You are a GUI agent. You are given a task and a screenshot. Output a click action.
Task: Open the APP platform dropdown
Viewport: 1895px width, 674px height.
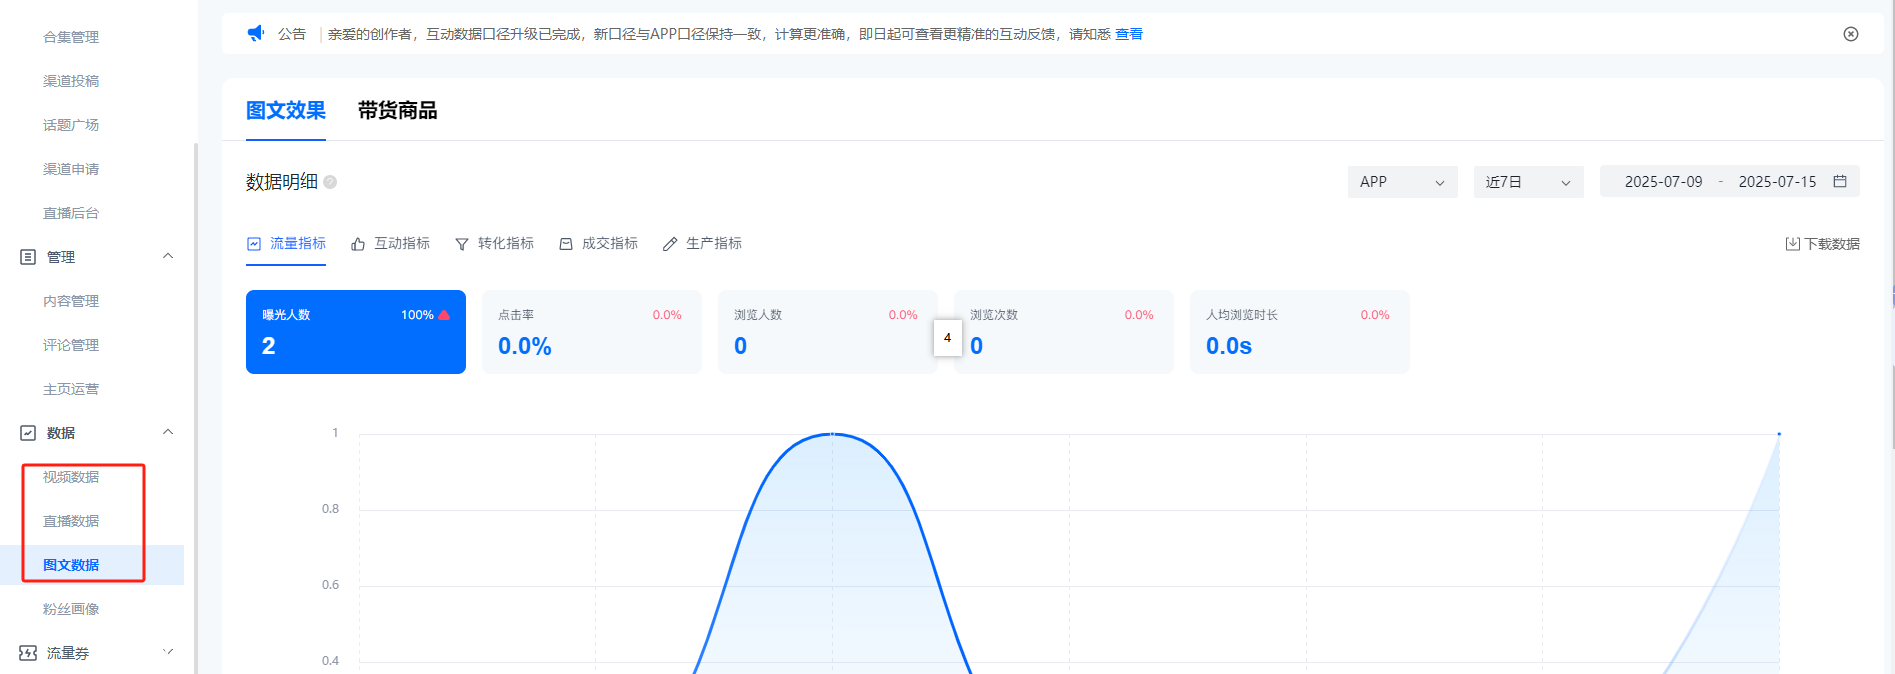[1402, 182]
